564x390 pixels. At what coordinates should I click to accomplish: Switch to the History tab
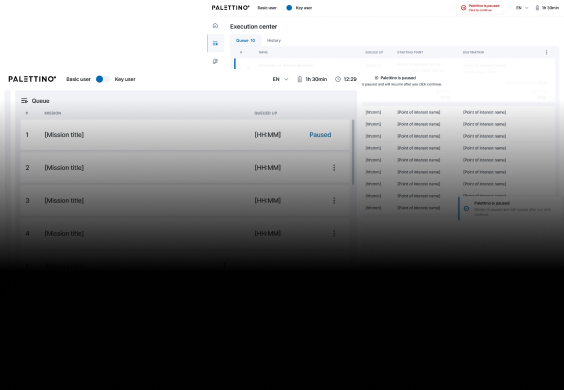(274, 40)
